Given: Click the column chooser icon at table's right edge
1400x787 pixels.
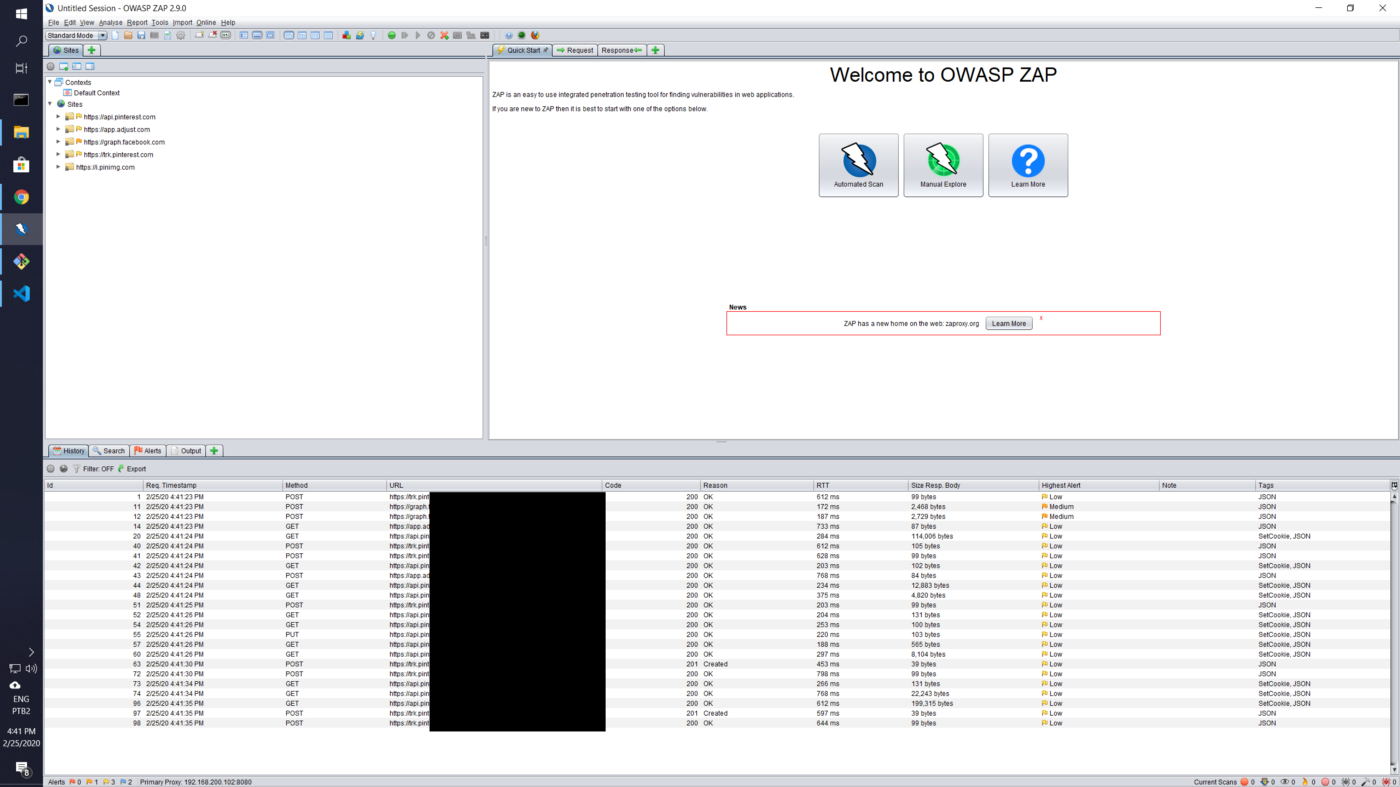Looking at the screenshot, I should 1394,485.
